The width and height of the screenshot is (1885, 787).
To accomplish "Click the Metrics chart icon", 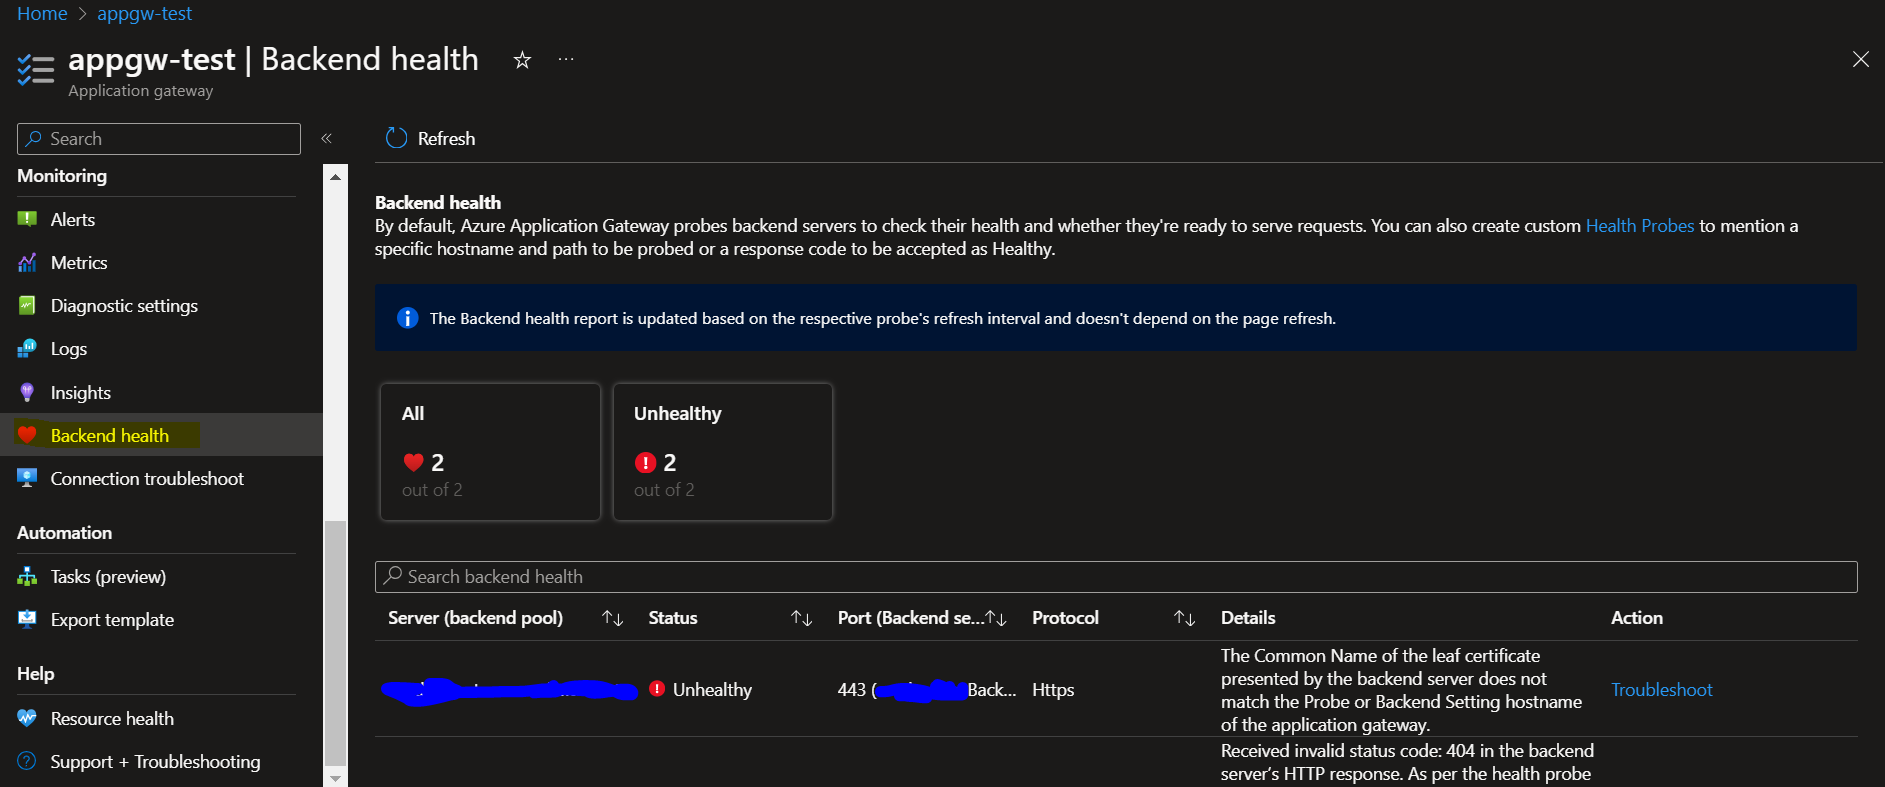I will pos(27,263).
